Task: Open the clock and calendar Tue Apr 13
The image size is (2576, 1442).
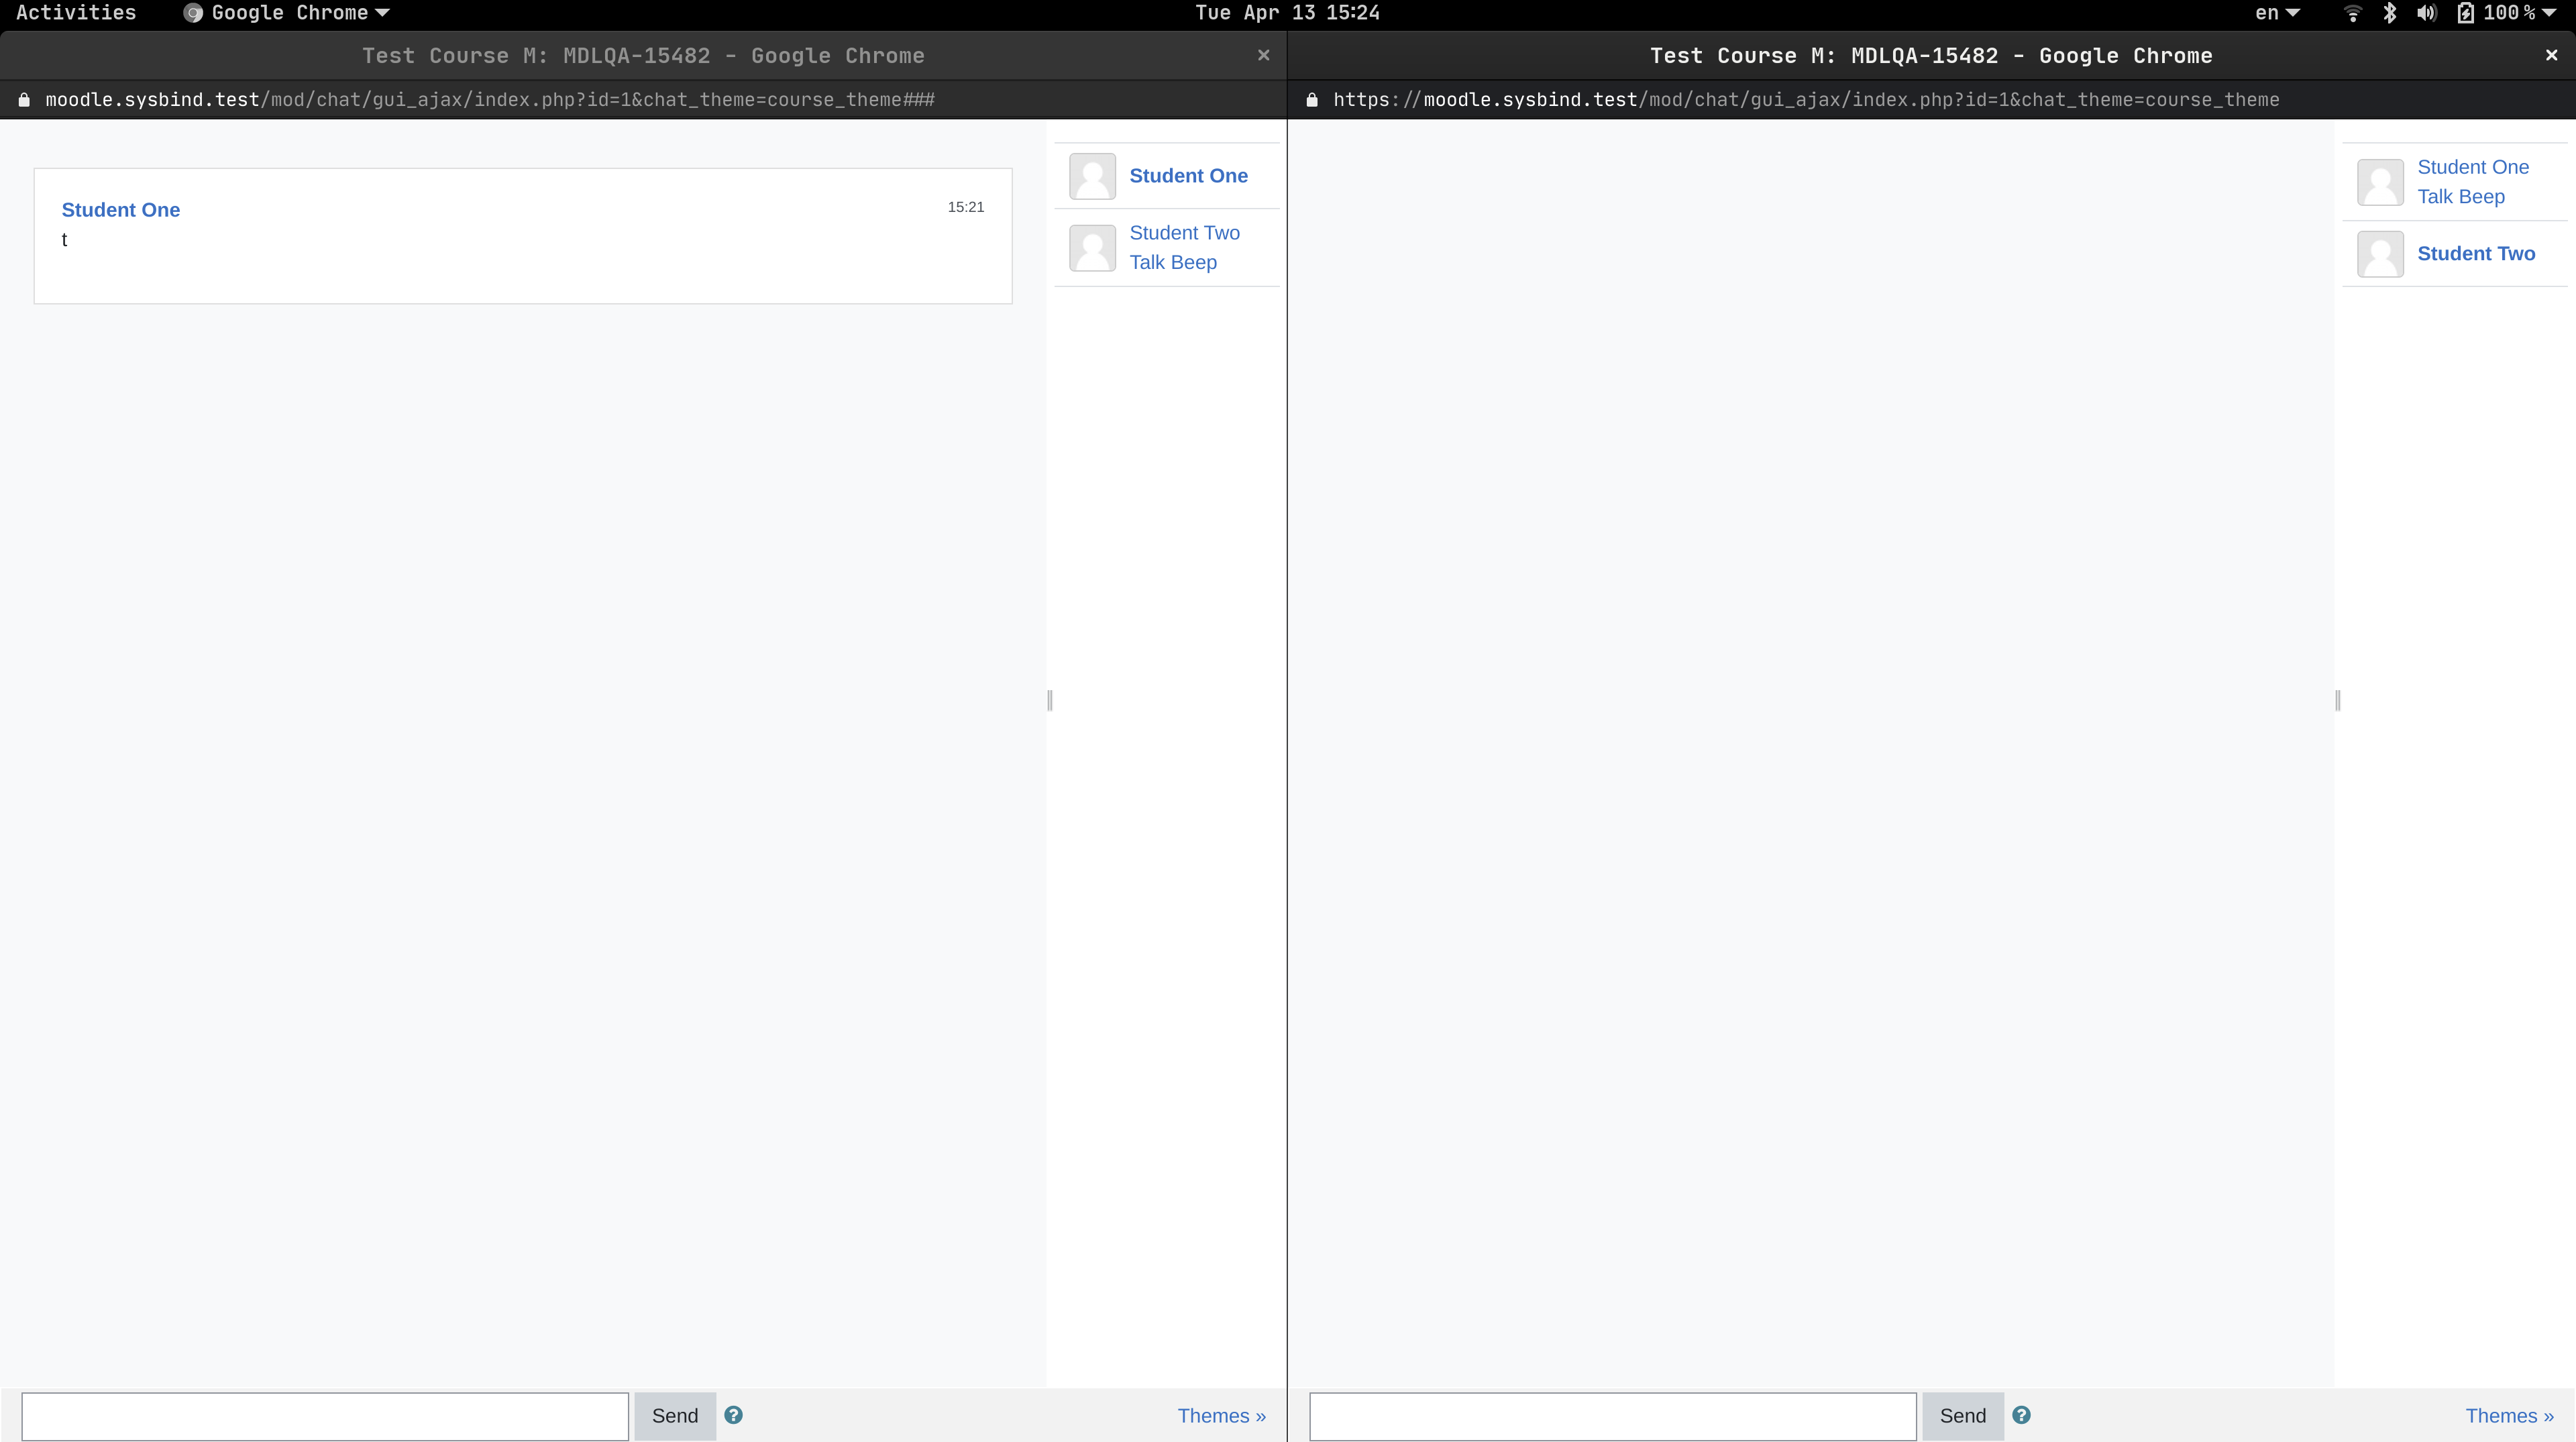Action: coord(1287,13)
